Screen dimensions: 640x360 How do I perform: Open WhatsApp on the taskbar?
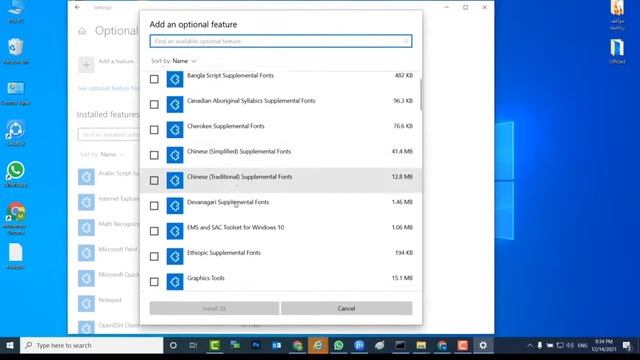[x=338, y=345]
